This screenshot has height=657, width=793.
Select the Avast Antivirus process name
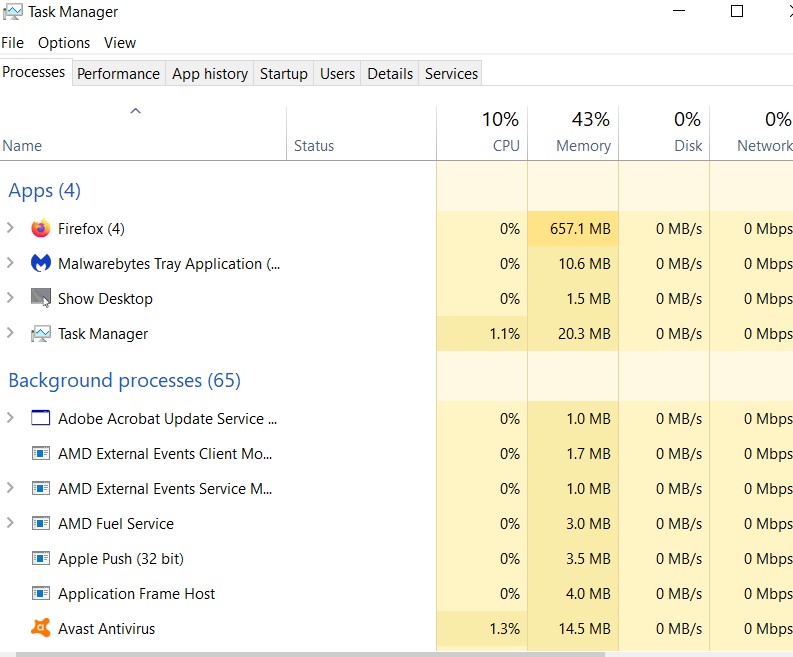[106, 629]
